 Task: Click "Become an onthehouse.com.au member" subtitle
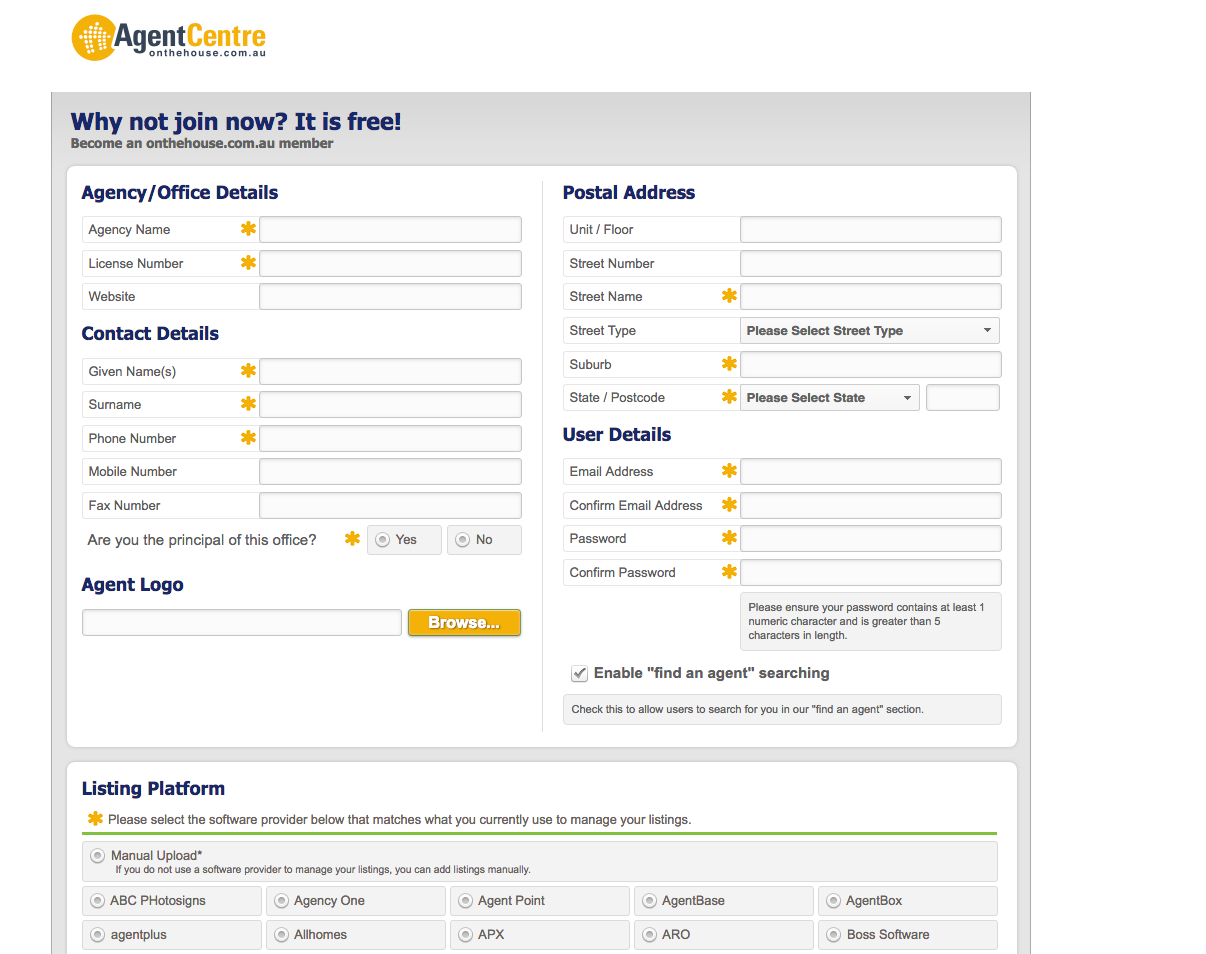(202, 144)
